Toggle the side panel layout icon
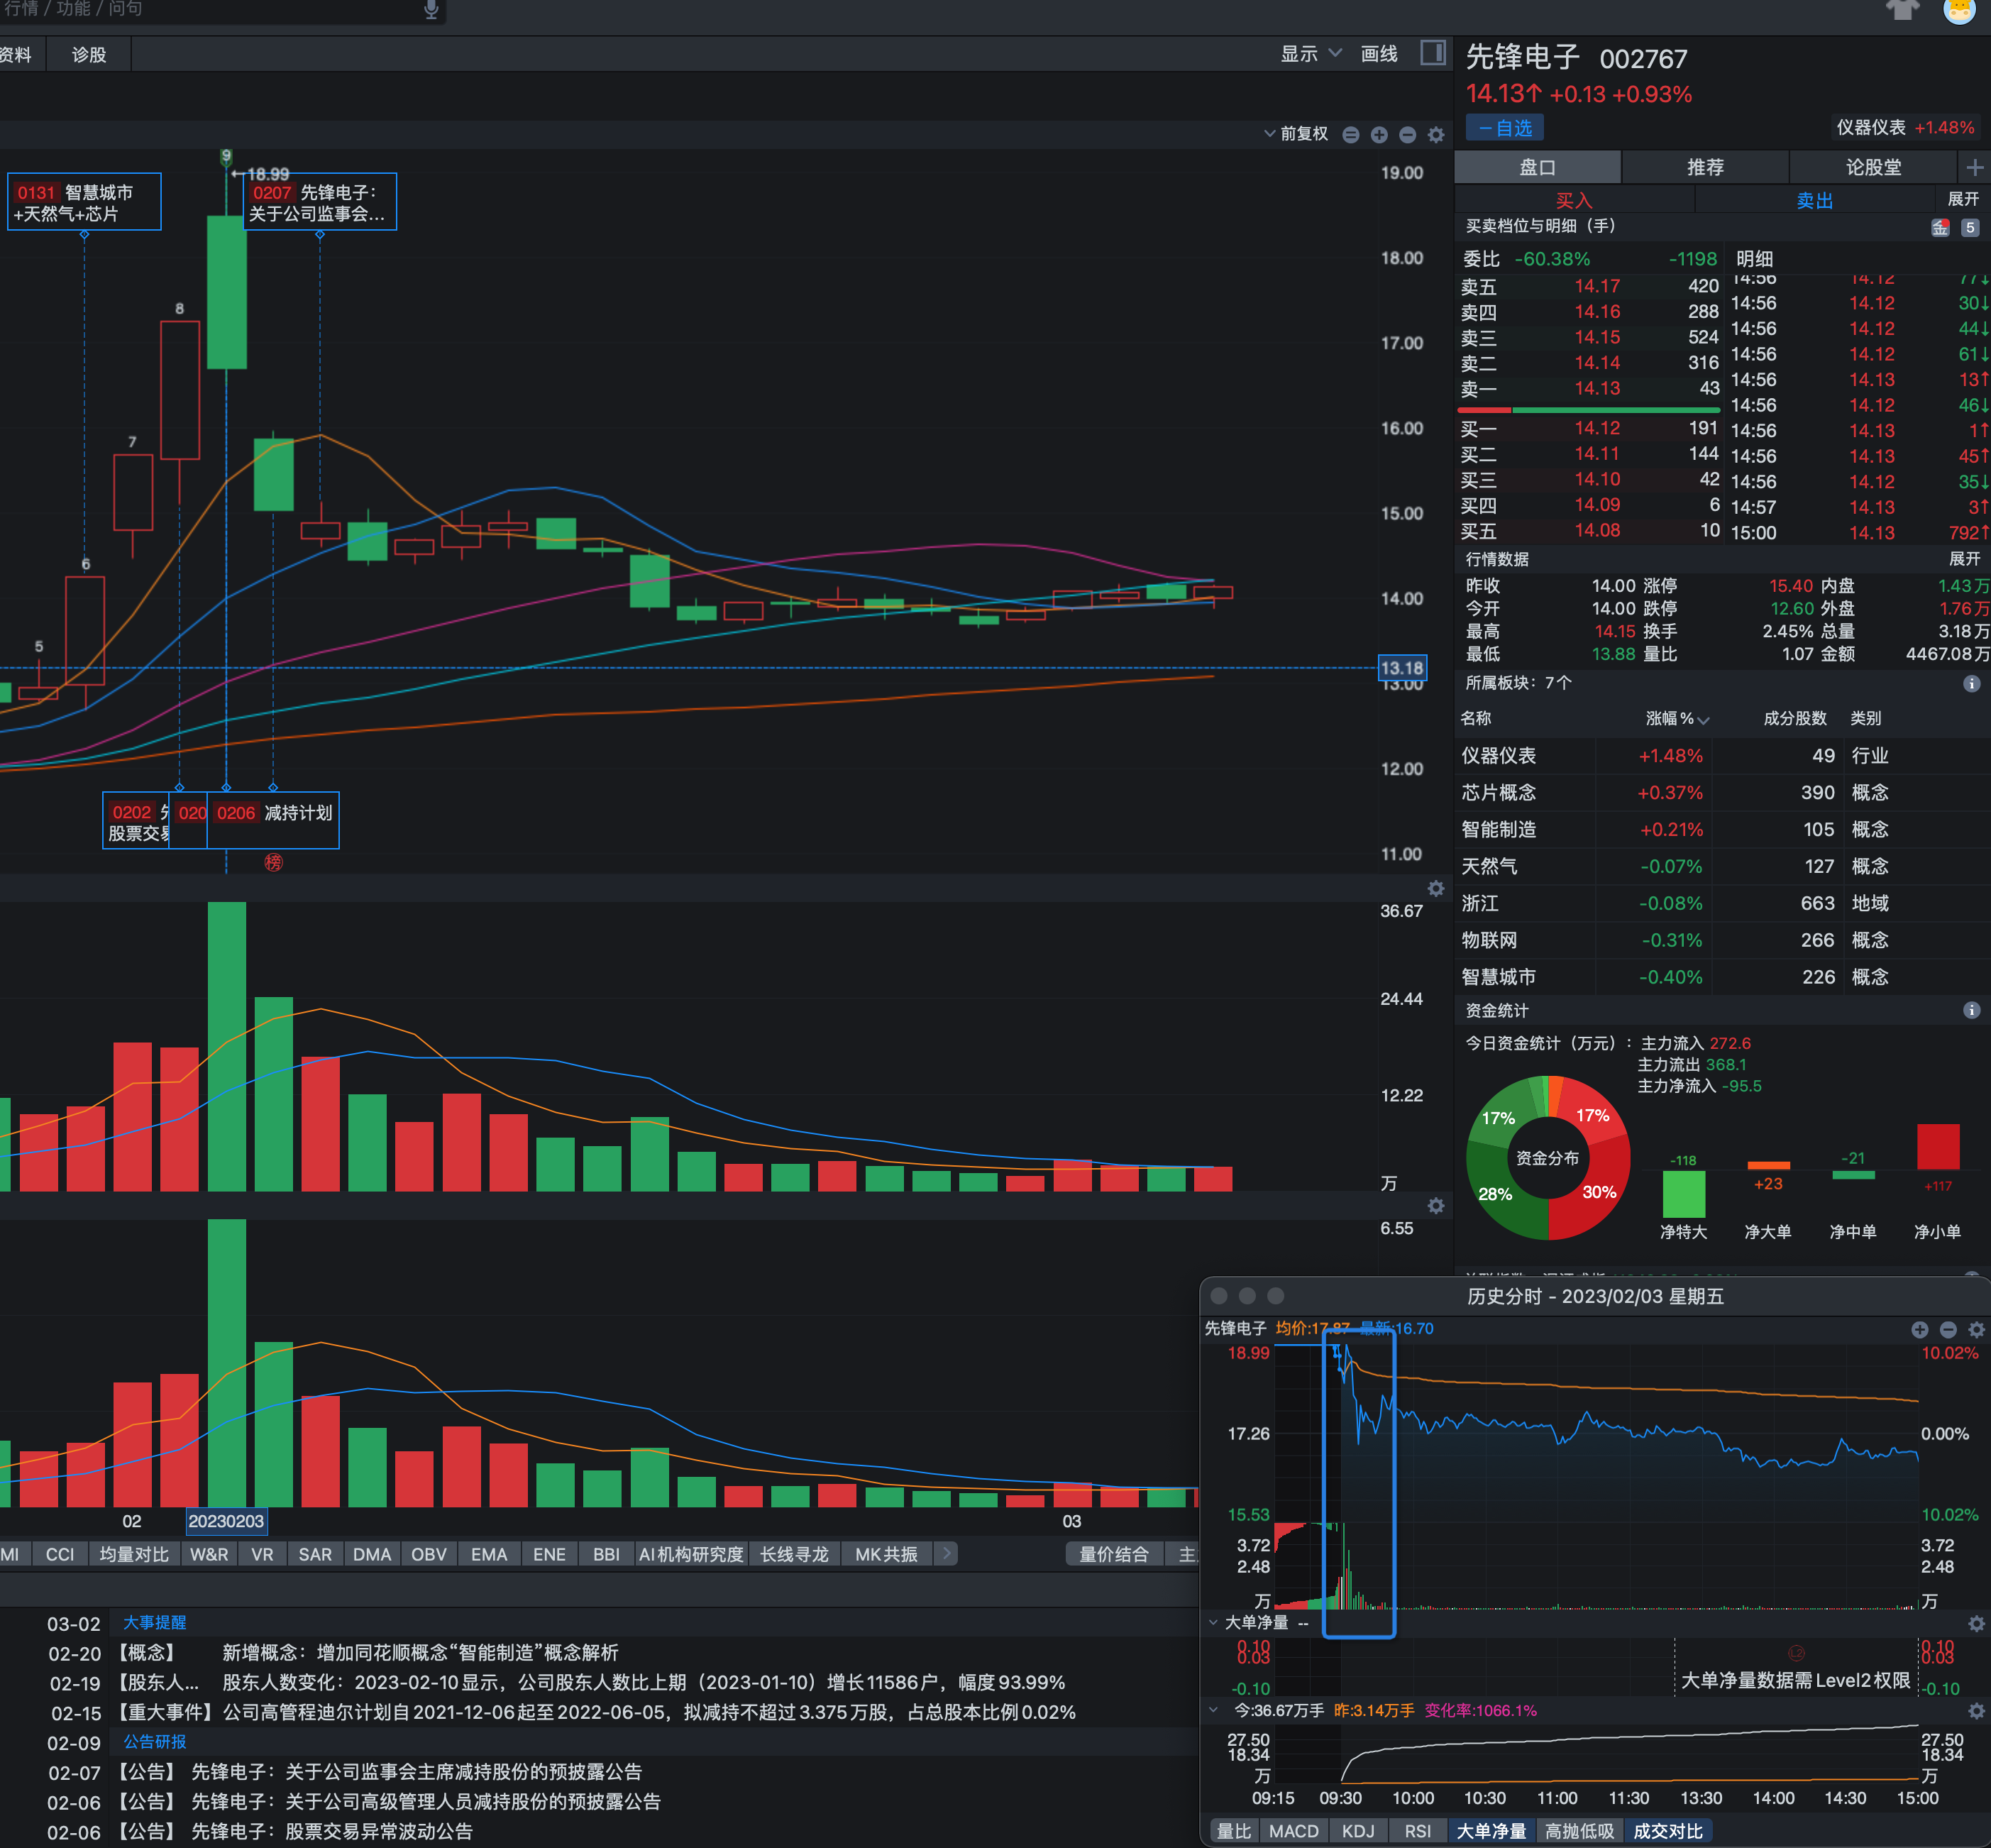 pyautogui.click(x=1432, y=53)
